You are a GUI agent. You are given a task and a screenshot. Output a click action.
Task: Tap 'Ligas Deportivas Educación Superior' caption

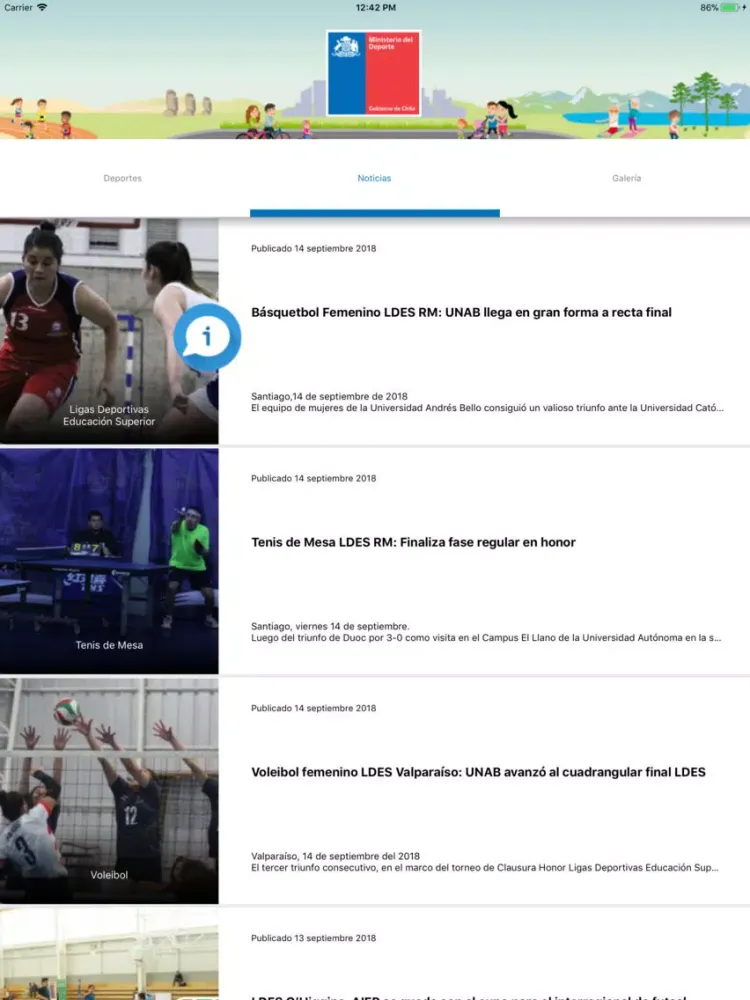coord(109,415)
